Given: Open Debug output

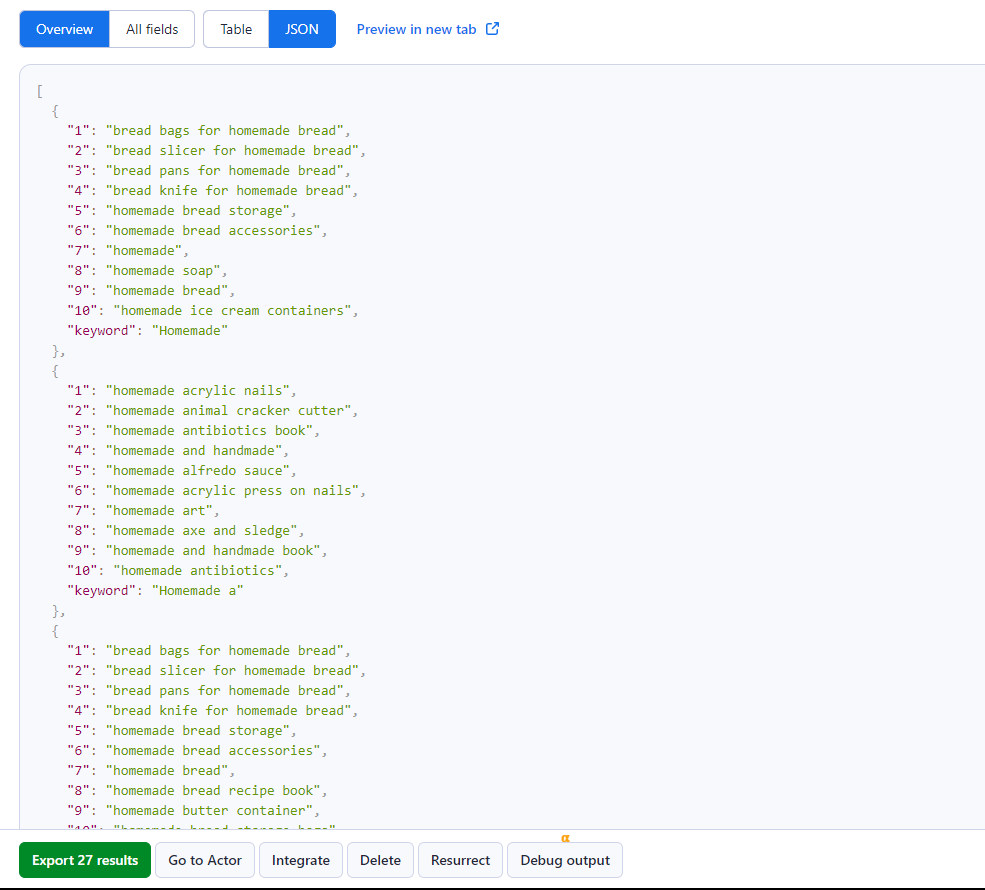Looking at the screenshot, I should 564,860.
